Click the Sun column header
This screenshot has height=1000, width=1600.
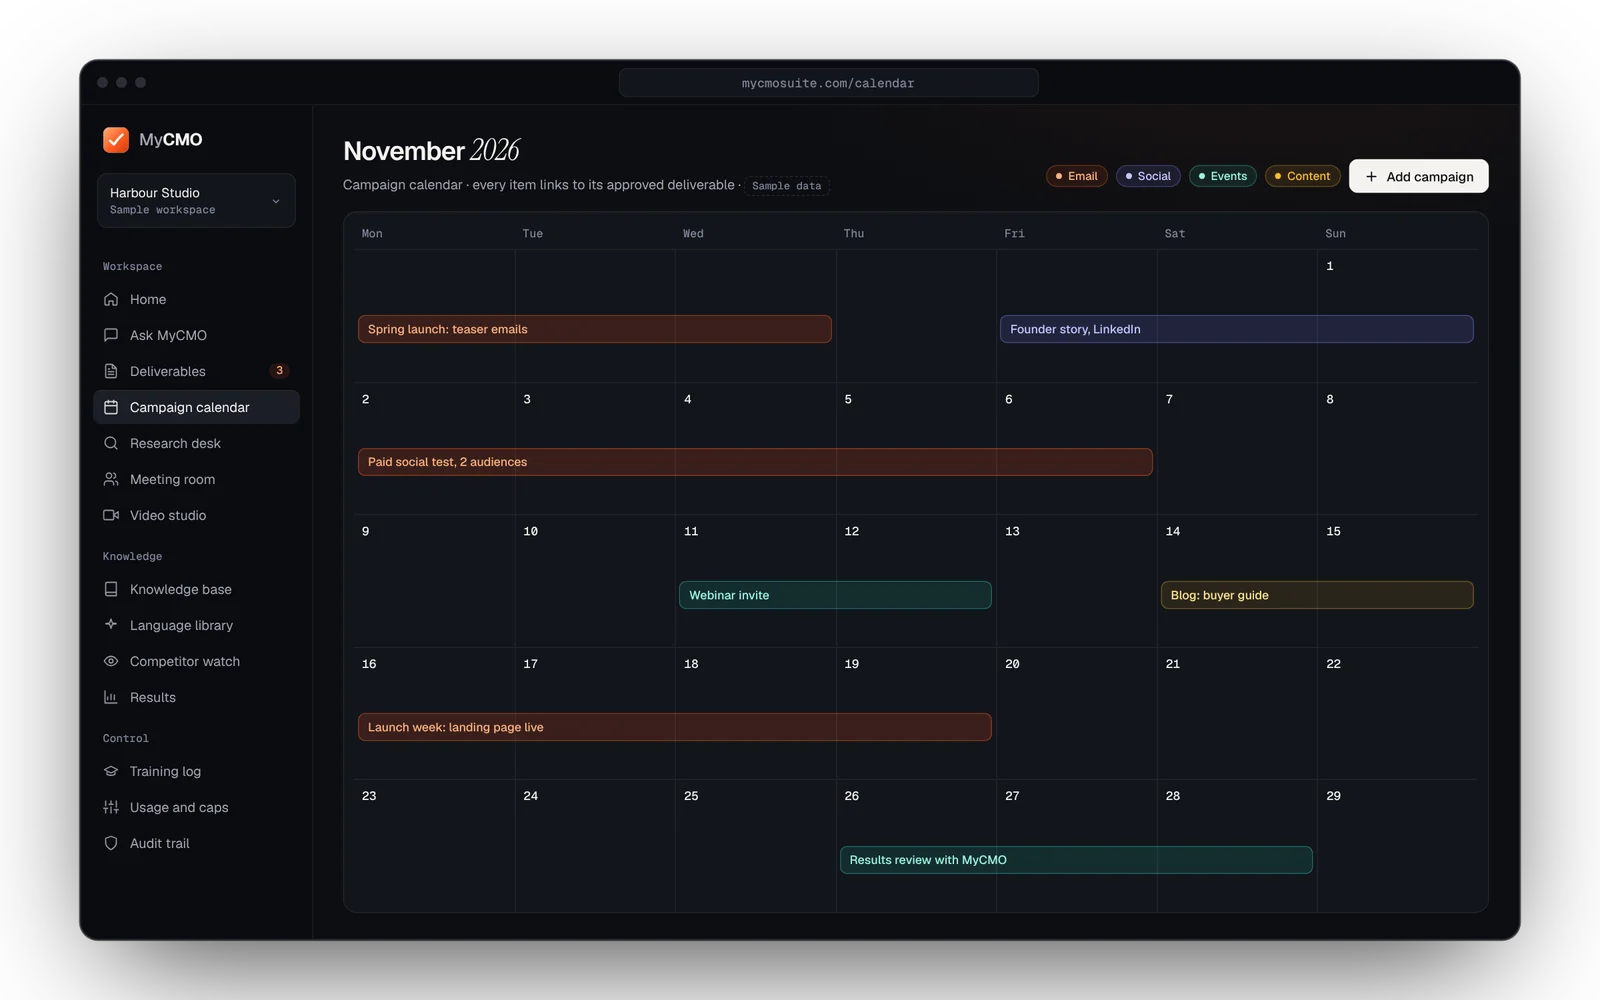(1335, 234)
